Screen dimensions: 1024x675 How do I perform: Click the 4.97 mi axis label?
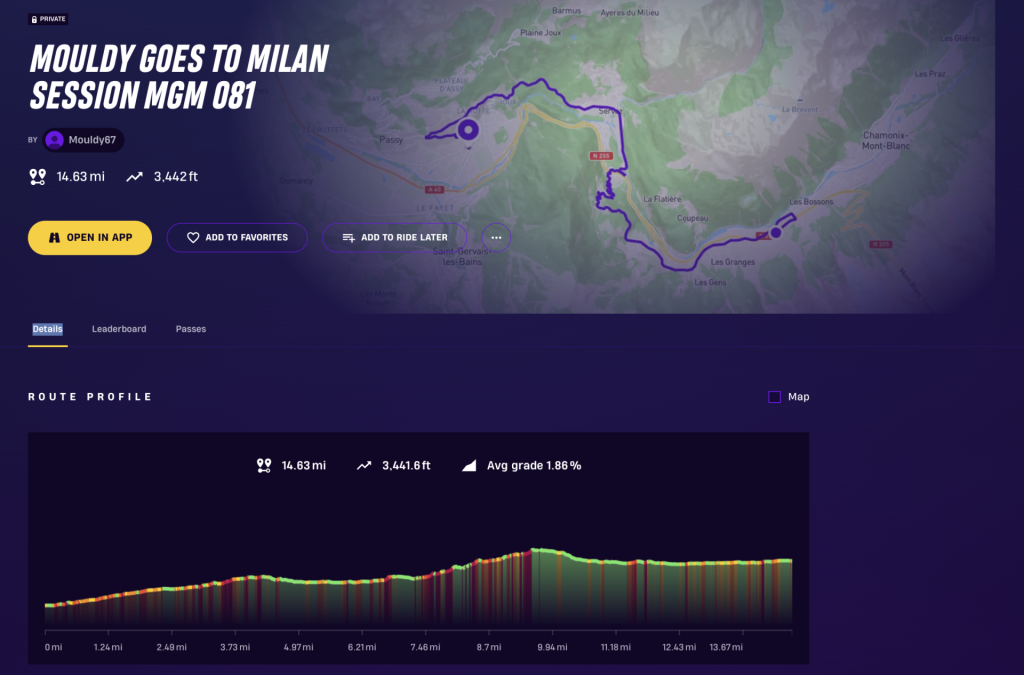click(x=298, y=647)
